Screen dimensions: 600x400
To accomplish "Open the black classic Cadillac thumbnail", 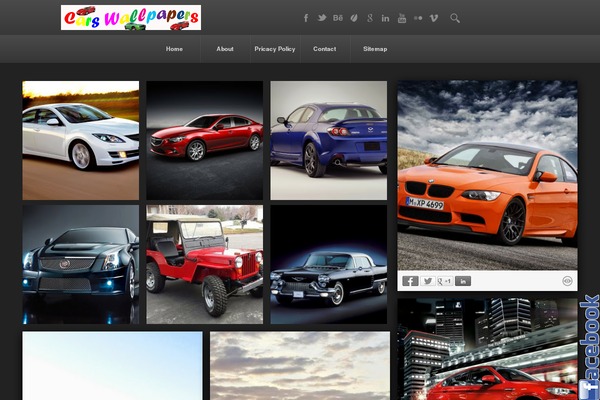I will tap(329, 264).
